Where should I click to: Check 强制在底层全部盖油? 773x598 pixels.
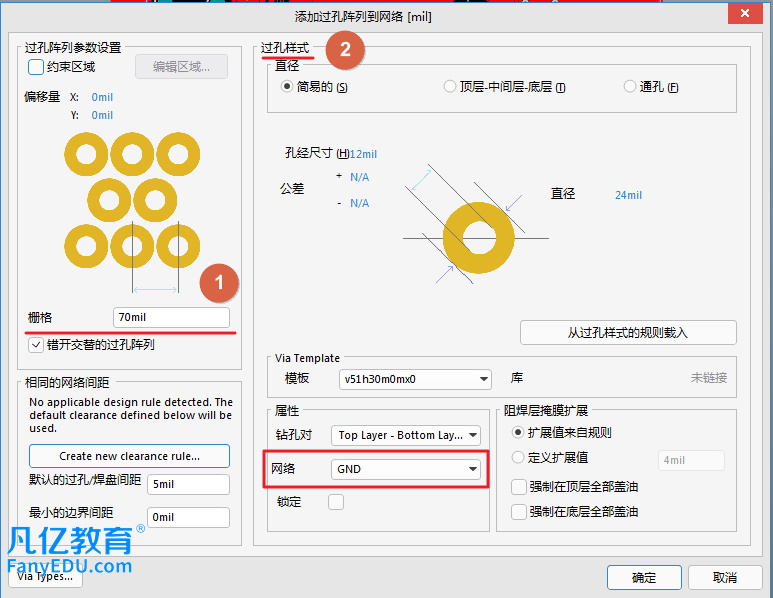coord(519,512)
